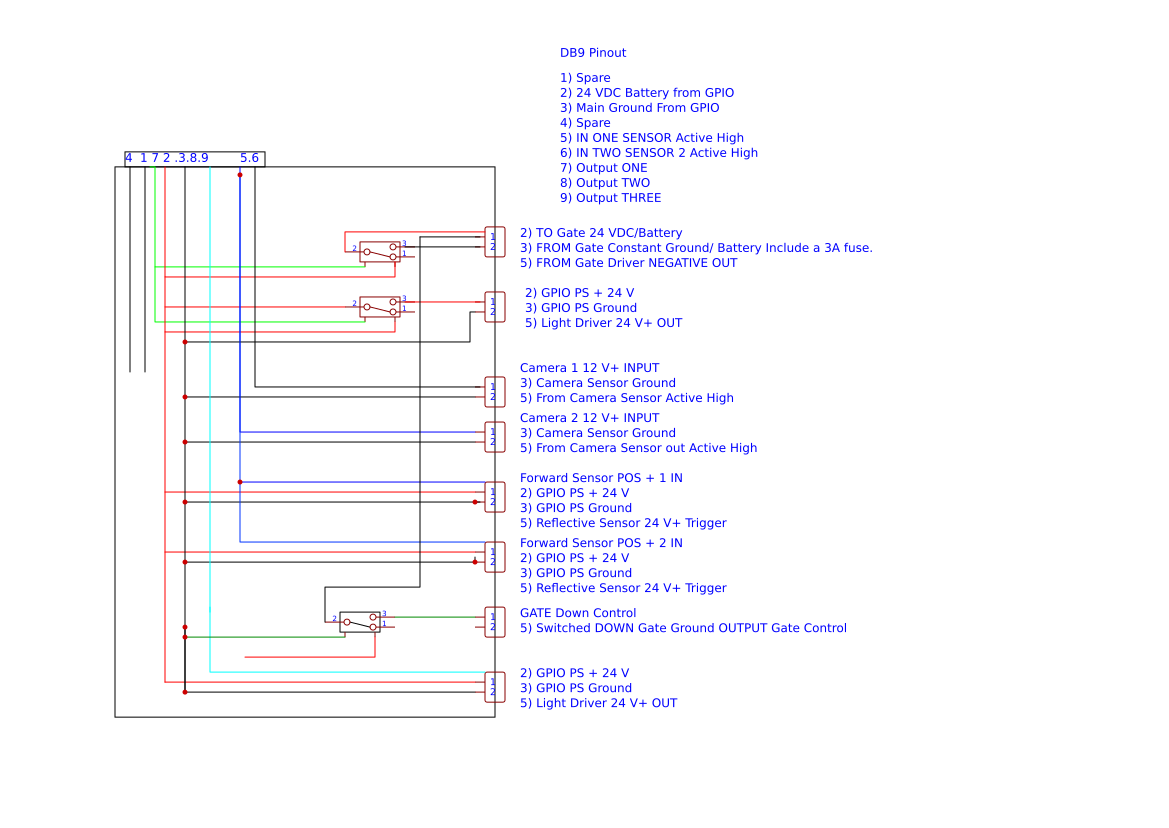Click the red junction dot on the blue wire
The height and width of the screenshot is (828, 1169).
tap(240, 173)
